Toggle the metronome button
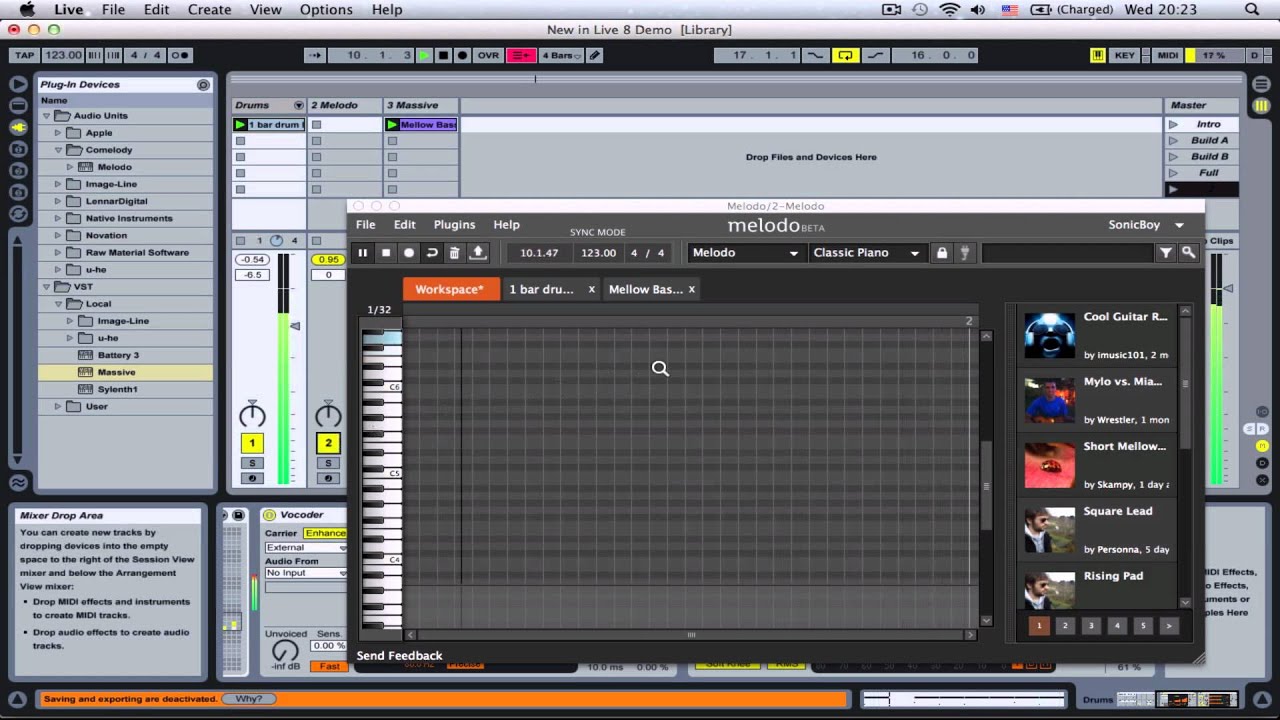The image size is (1280, 720). click(180, 55)
